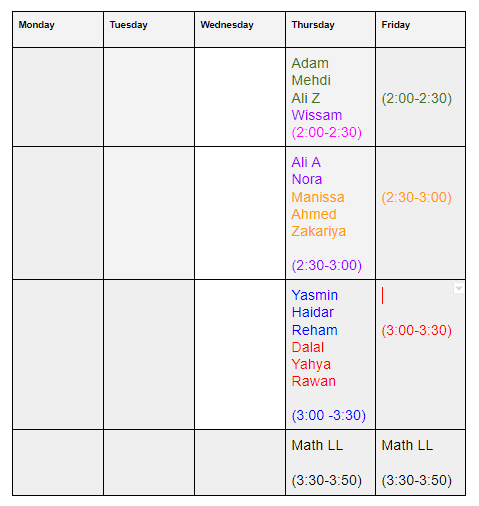The image size is (479, 506).
Task: Click the red (3:00-3:30) Friday time
Action: tap(417, 330)
